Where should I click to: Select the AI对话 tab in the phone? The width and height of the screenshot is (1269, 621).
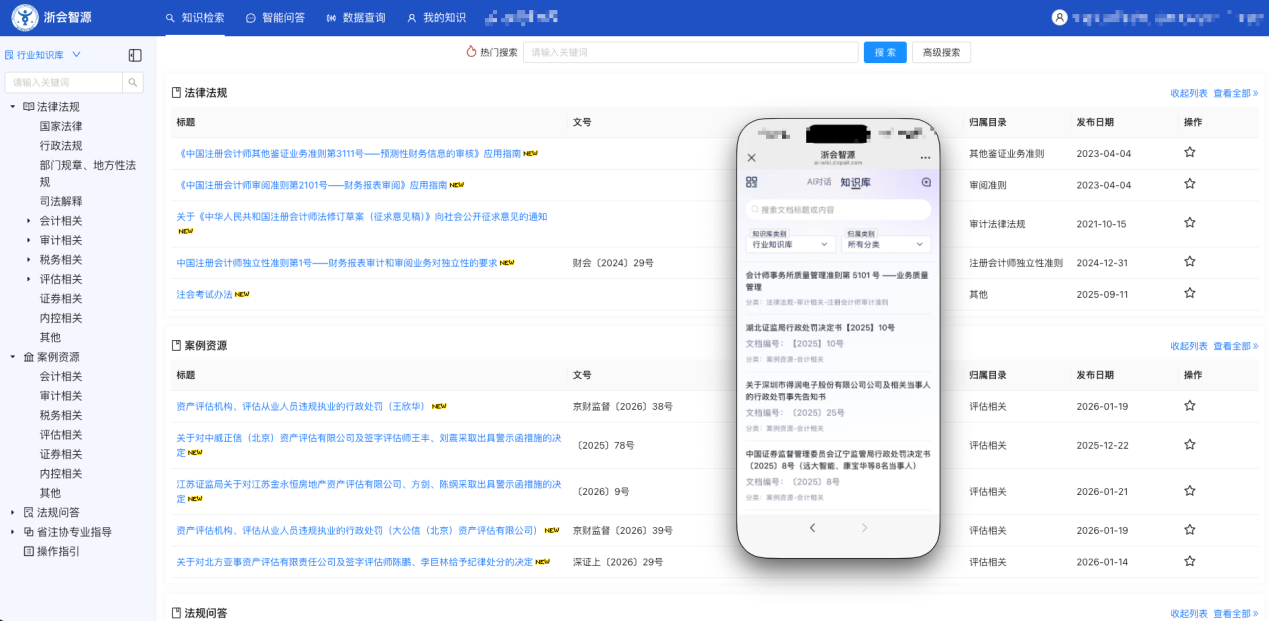820,182
